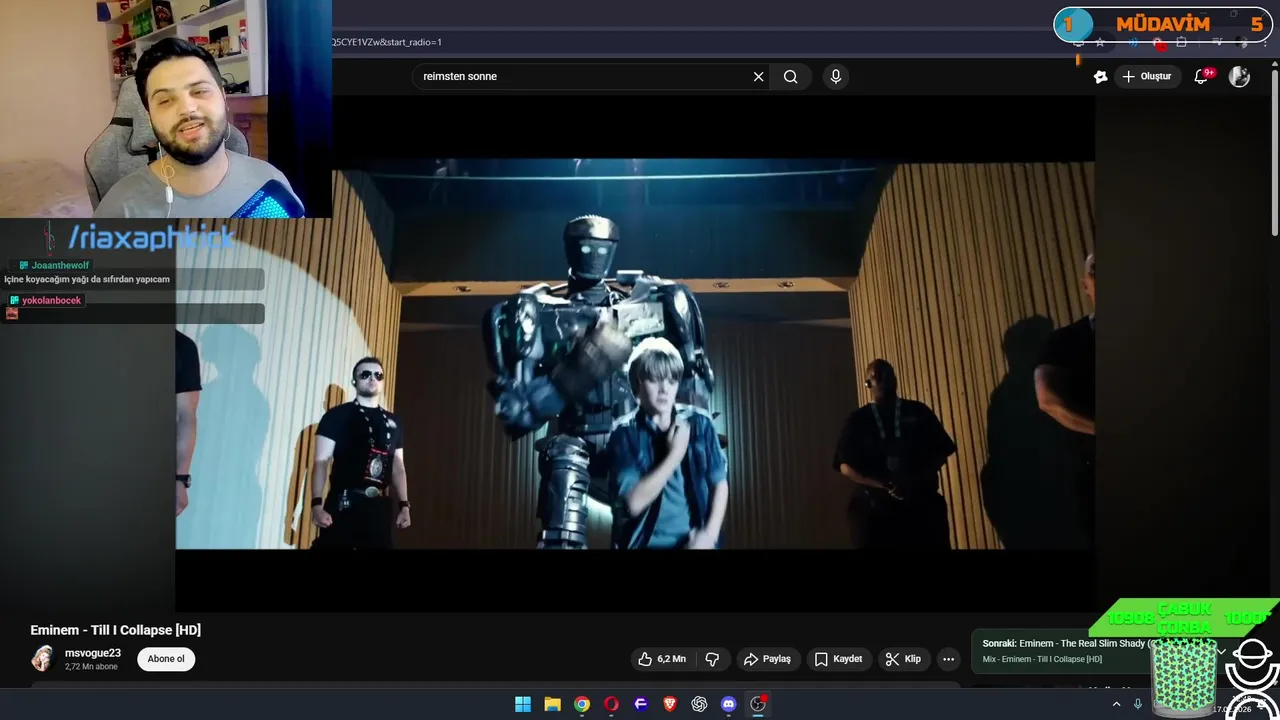1280x720 pixels.
Task: Create a clip using Klip
Action: (x=903, y=659)
